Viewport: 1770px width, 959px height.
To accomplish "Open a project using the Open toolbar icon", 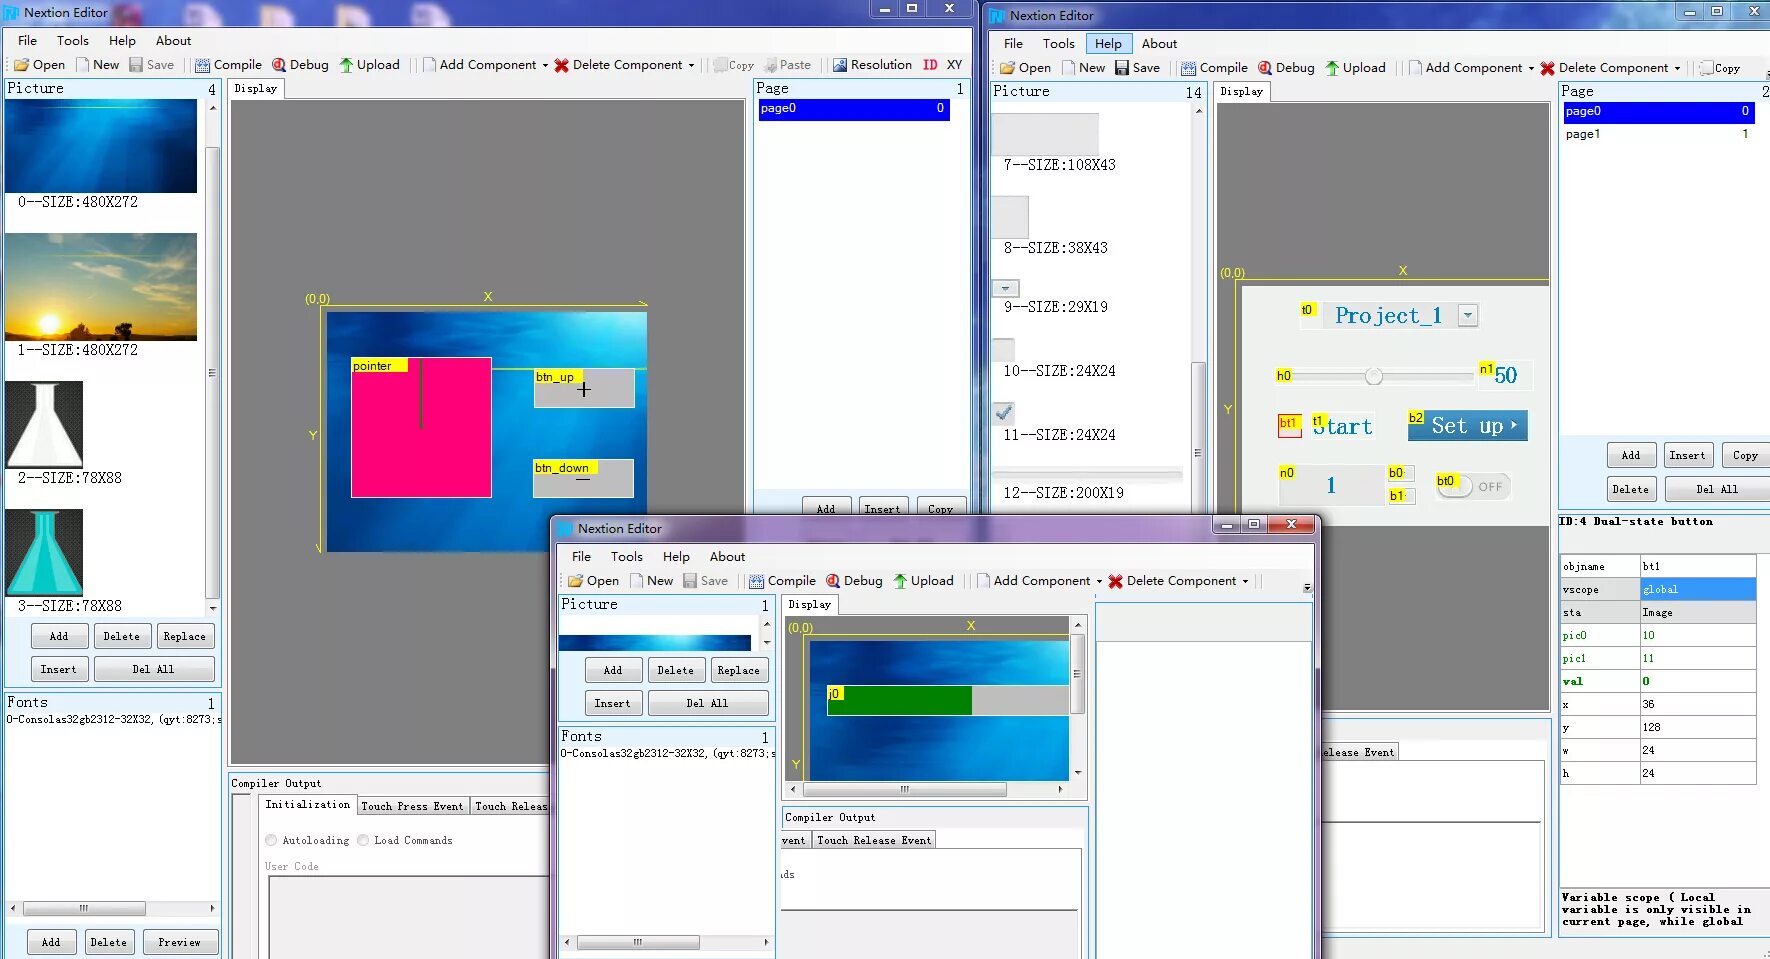I will (593, 580).
